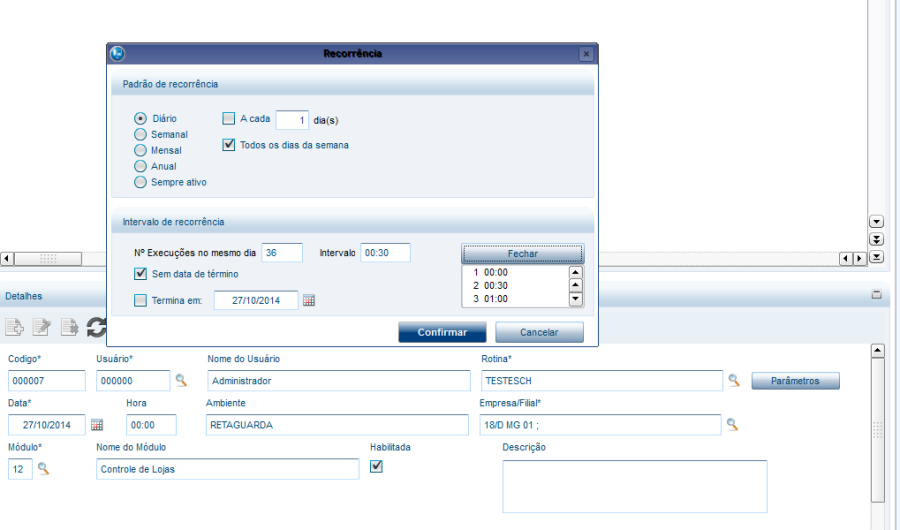Click the edit record pencil icon under Detalhes

point(41,327)
